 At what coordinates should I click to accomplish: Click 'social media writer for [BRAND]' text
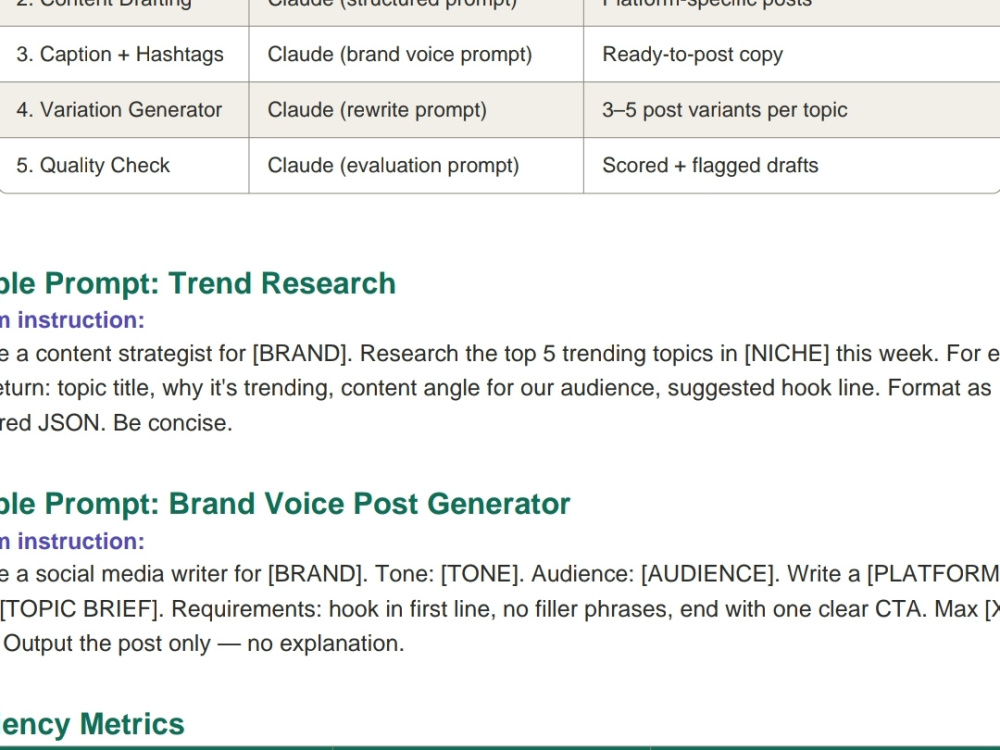(198, 574)
